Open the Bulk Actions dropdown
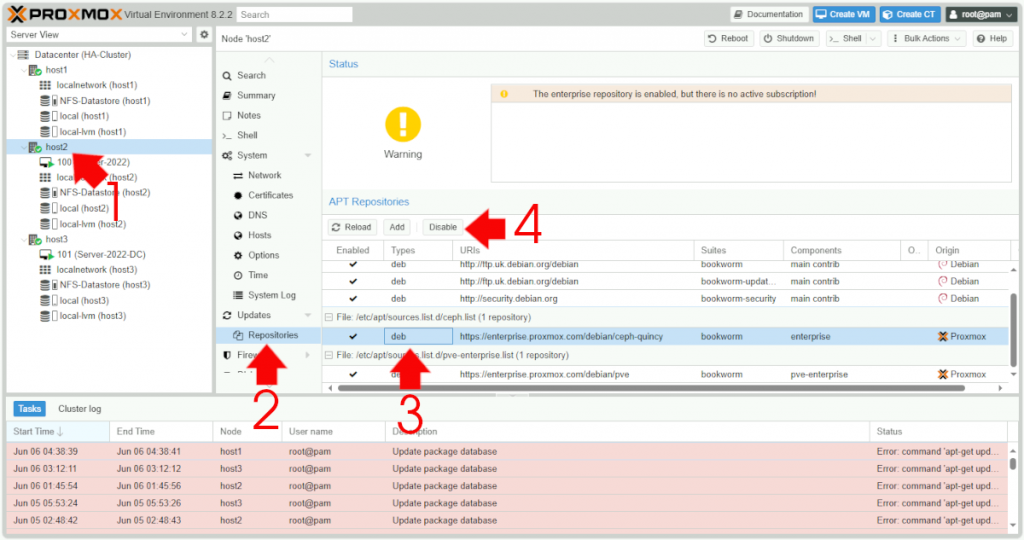 coord(926,39)
